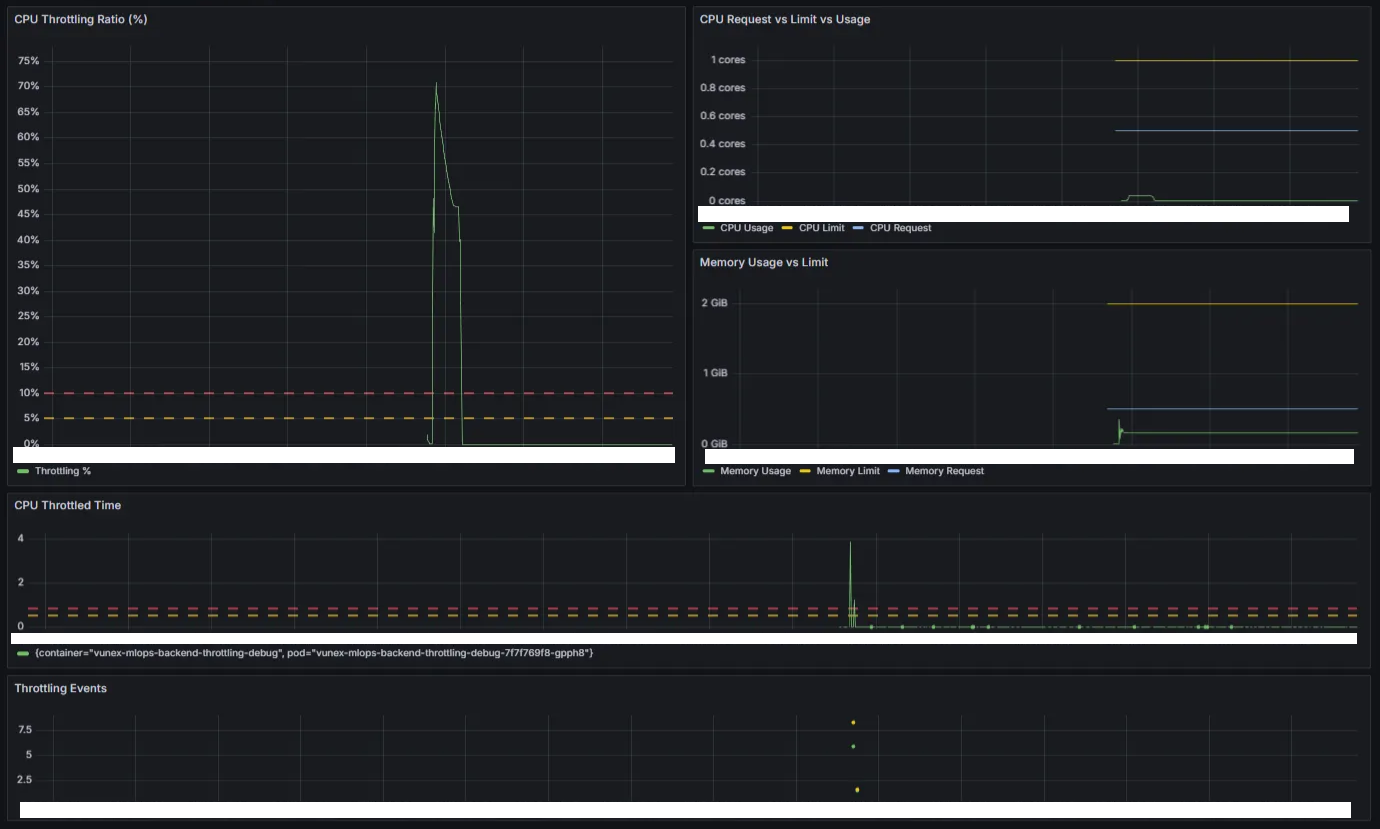Screen dimensions: 1380x829
Task: Click the yellow CPU Limit legend marker
Action: [786, 227]
